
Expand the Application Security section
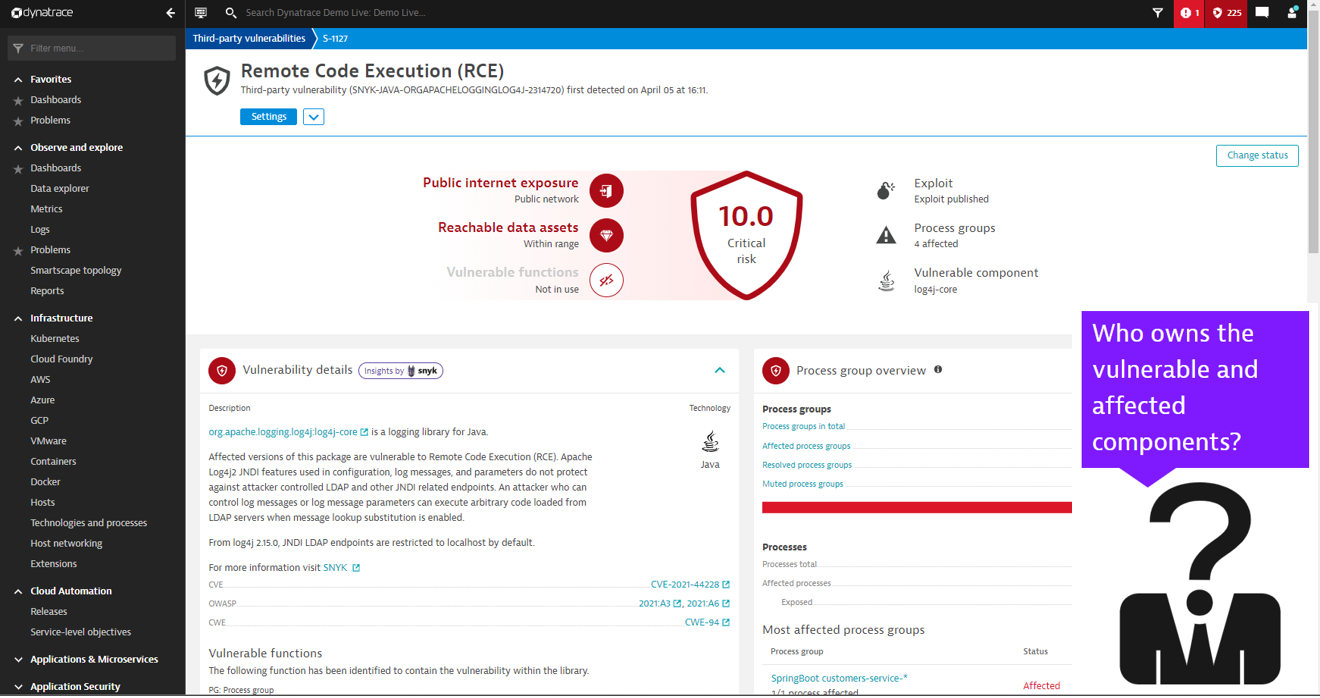tap(18, 687)
